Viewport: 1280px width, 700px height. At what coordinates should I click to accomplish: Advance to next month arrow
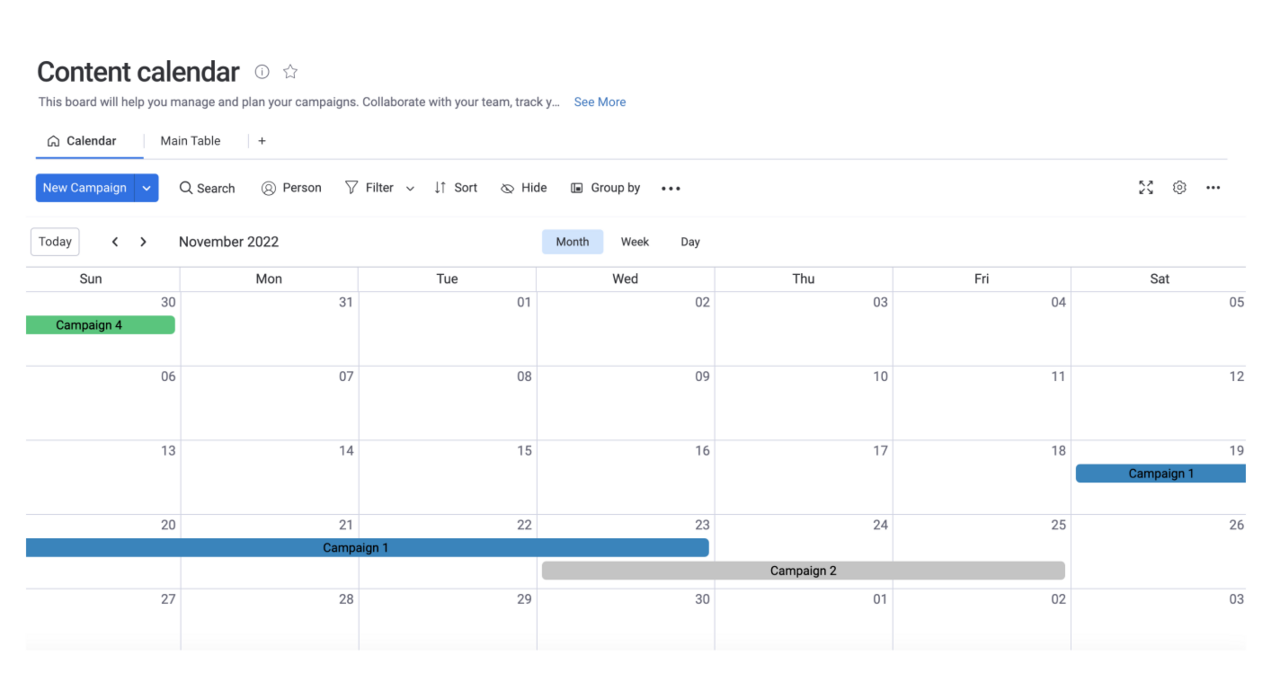[144, 242]
